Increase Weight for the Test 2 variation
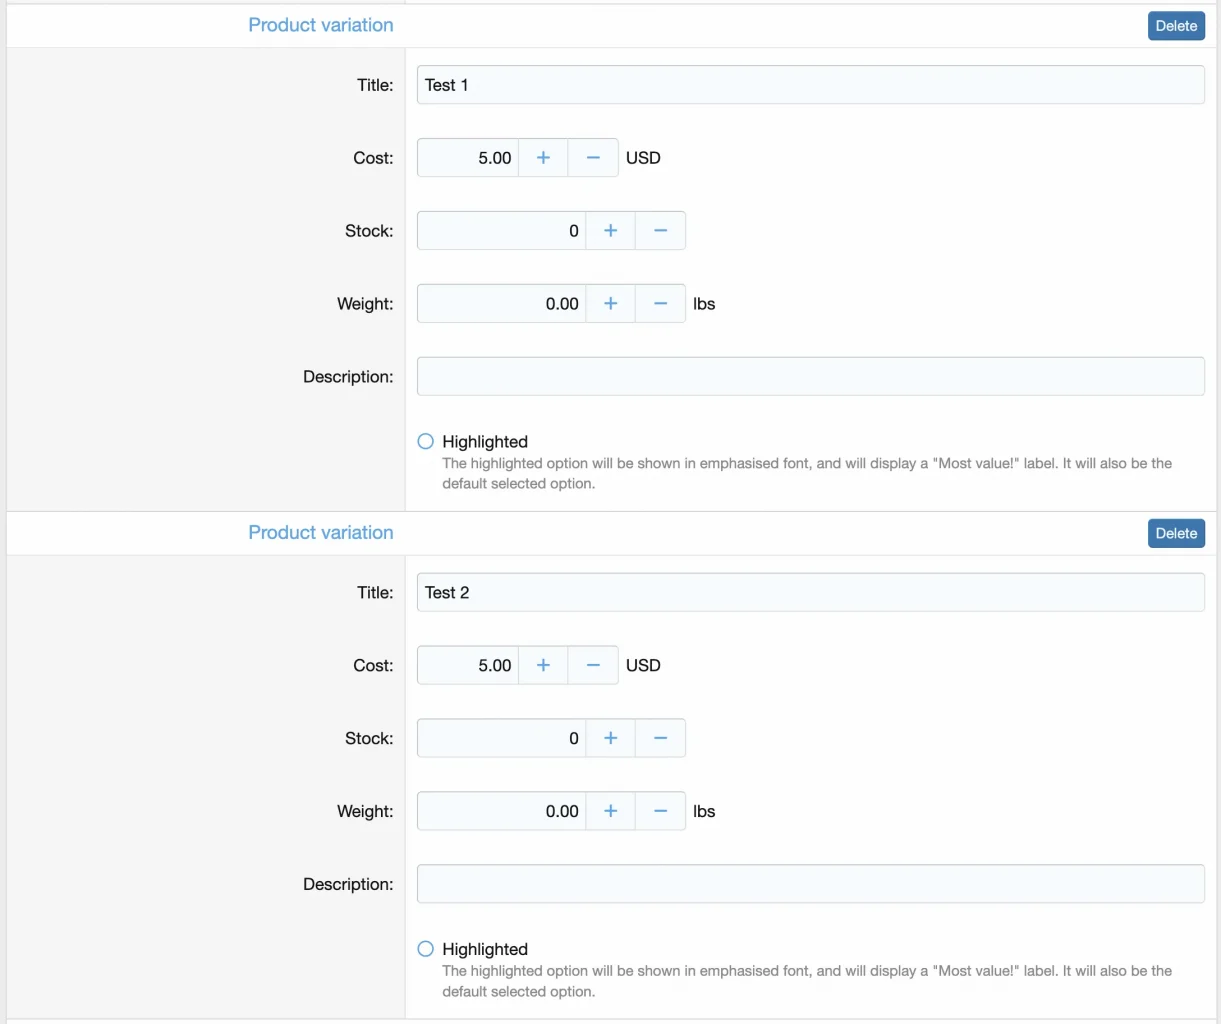Viewport: 1221px width, 1024px height. 610,812
